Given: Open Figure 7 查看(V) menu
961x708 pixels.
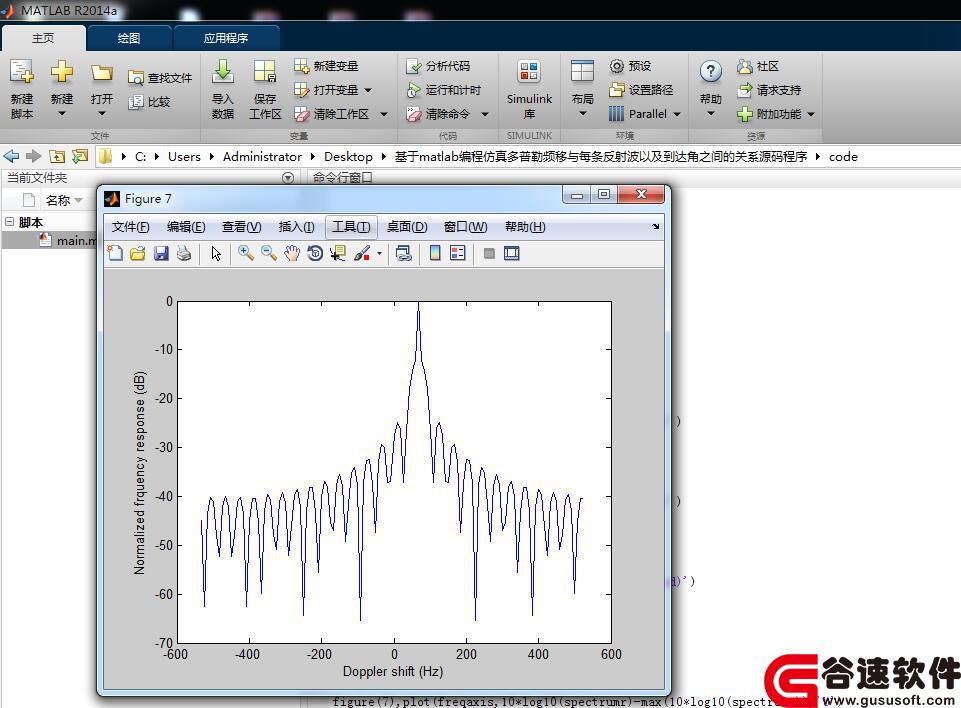Looking at the screenshot, I should point(241,227).
